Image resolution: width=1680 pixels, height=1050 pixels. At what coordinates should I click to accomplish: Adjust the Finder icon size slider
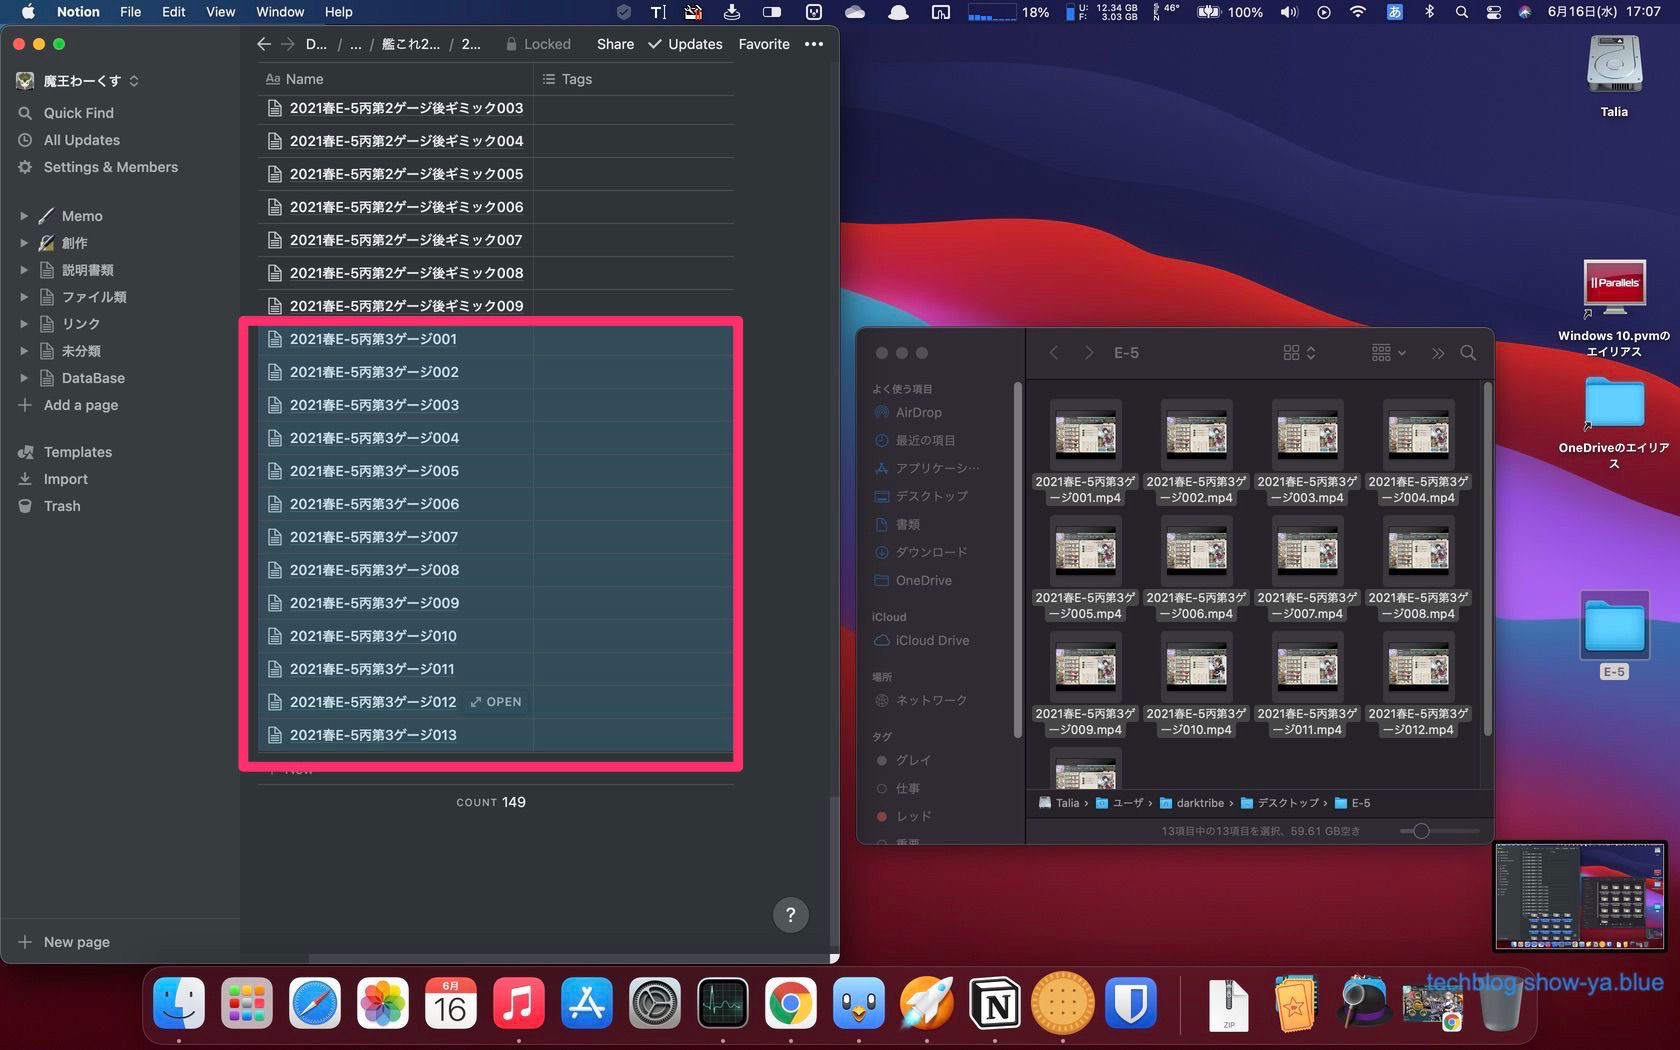(x=1421, y=831)
